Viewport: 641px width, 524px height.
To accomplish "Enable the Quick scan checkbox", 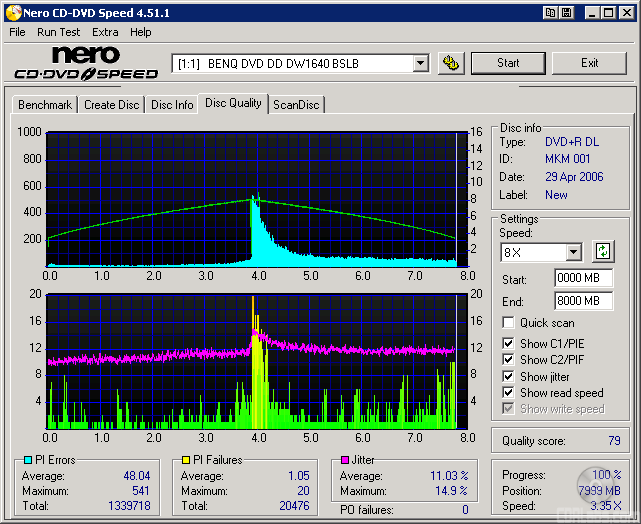I will point(509,323).
